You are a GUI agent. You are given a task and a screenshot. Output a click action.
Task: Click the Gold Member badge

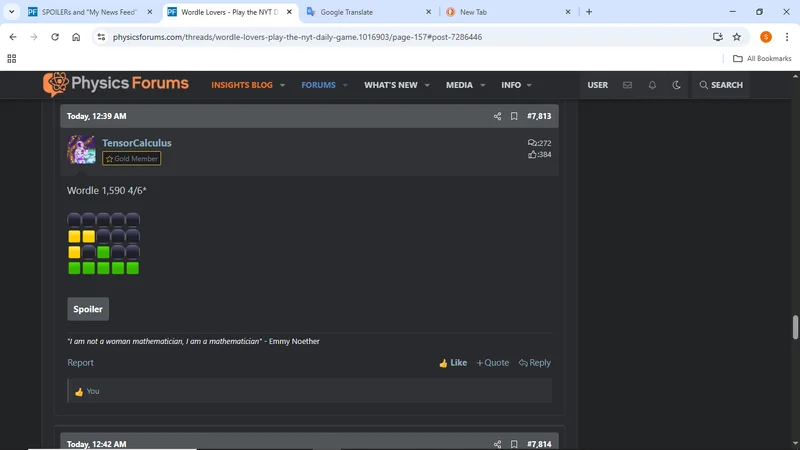pyautogui.click(x=132, y=159)
